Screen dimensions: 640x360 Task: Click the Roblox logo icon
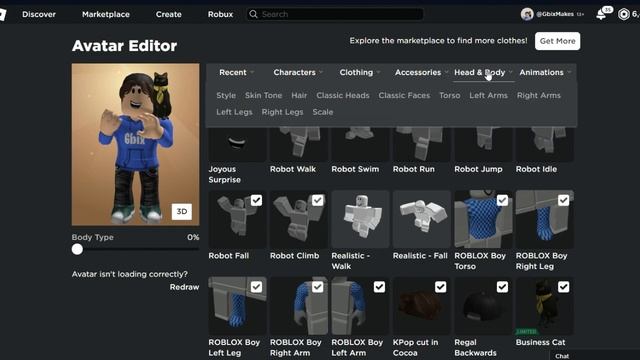click(x=2, y=14)
